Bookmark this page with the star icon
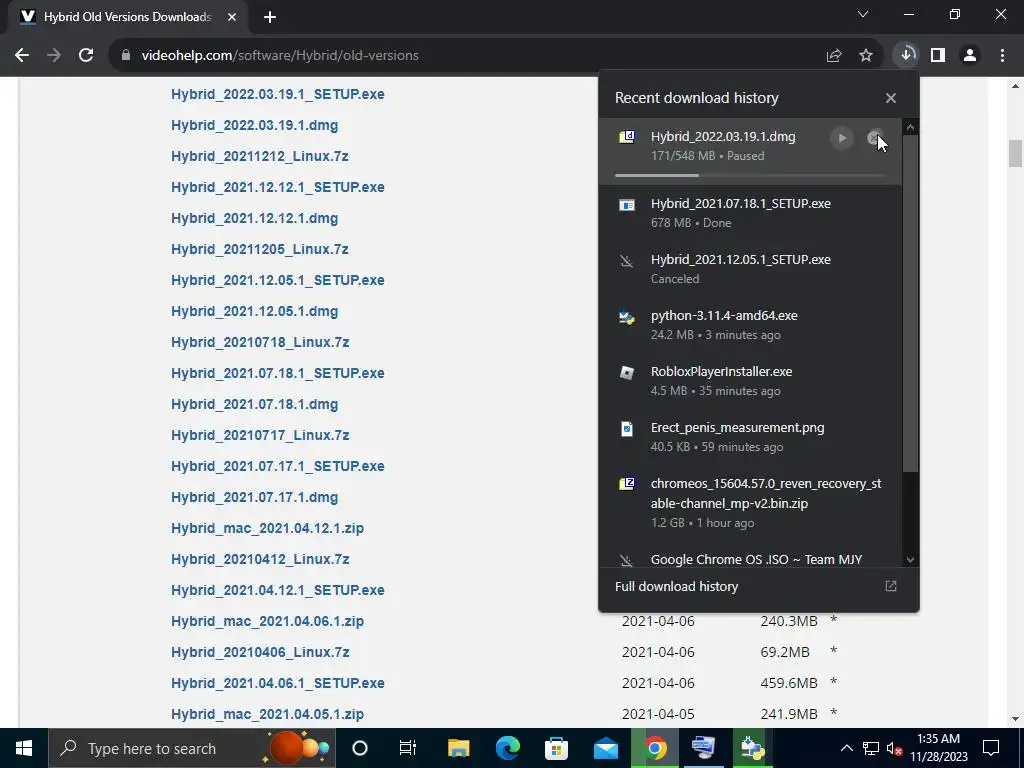 pos(866,56)
